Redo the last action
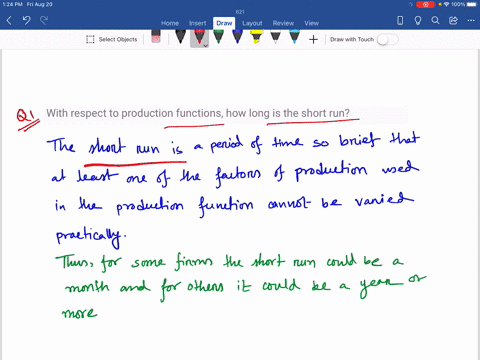480x360 pixels. 44,21
